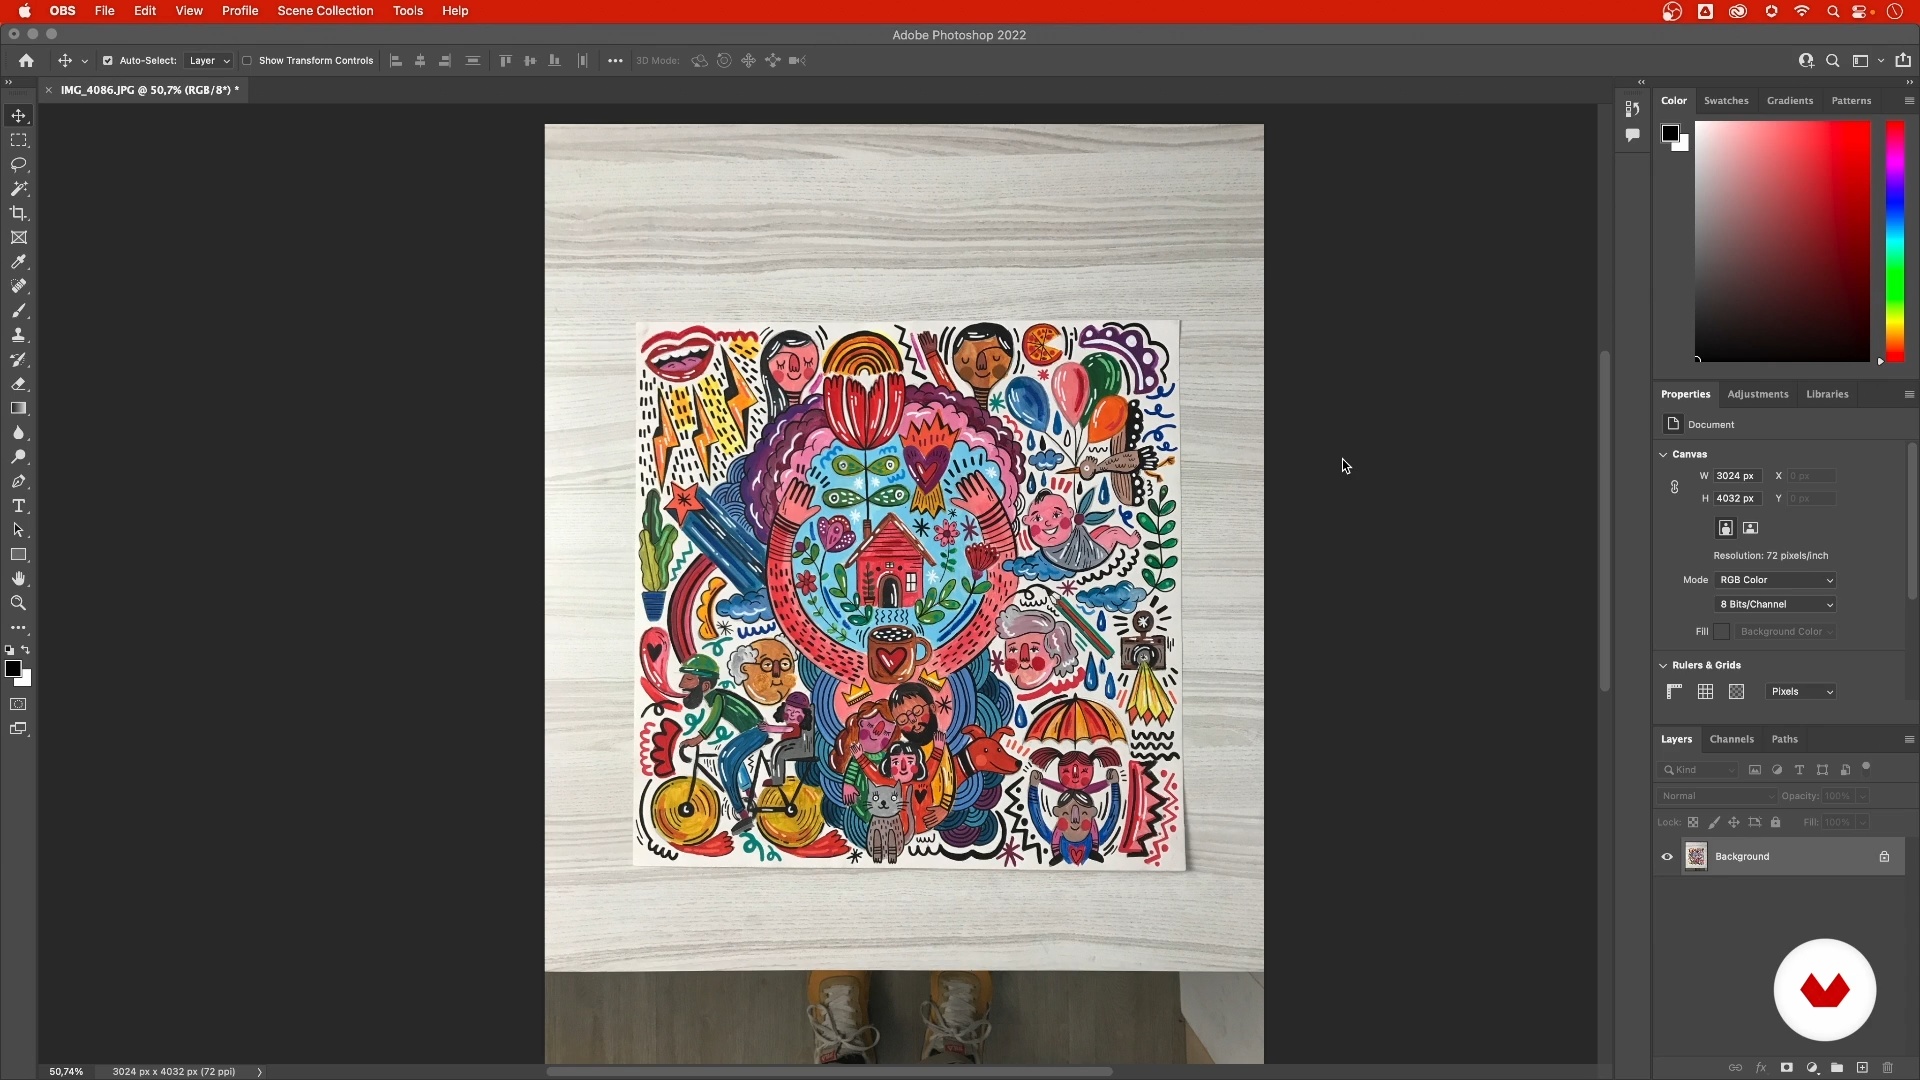Viewport: 1920px width, 1080px height.
Task: Switch to the Adjustments tab
Action: point(1757,394)
